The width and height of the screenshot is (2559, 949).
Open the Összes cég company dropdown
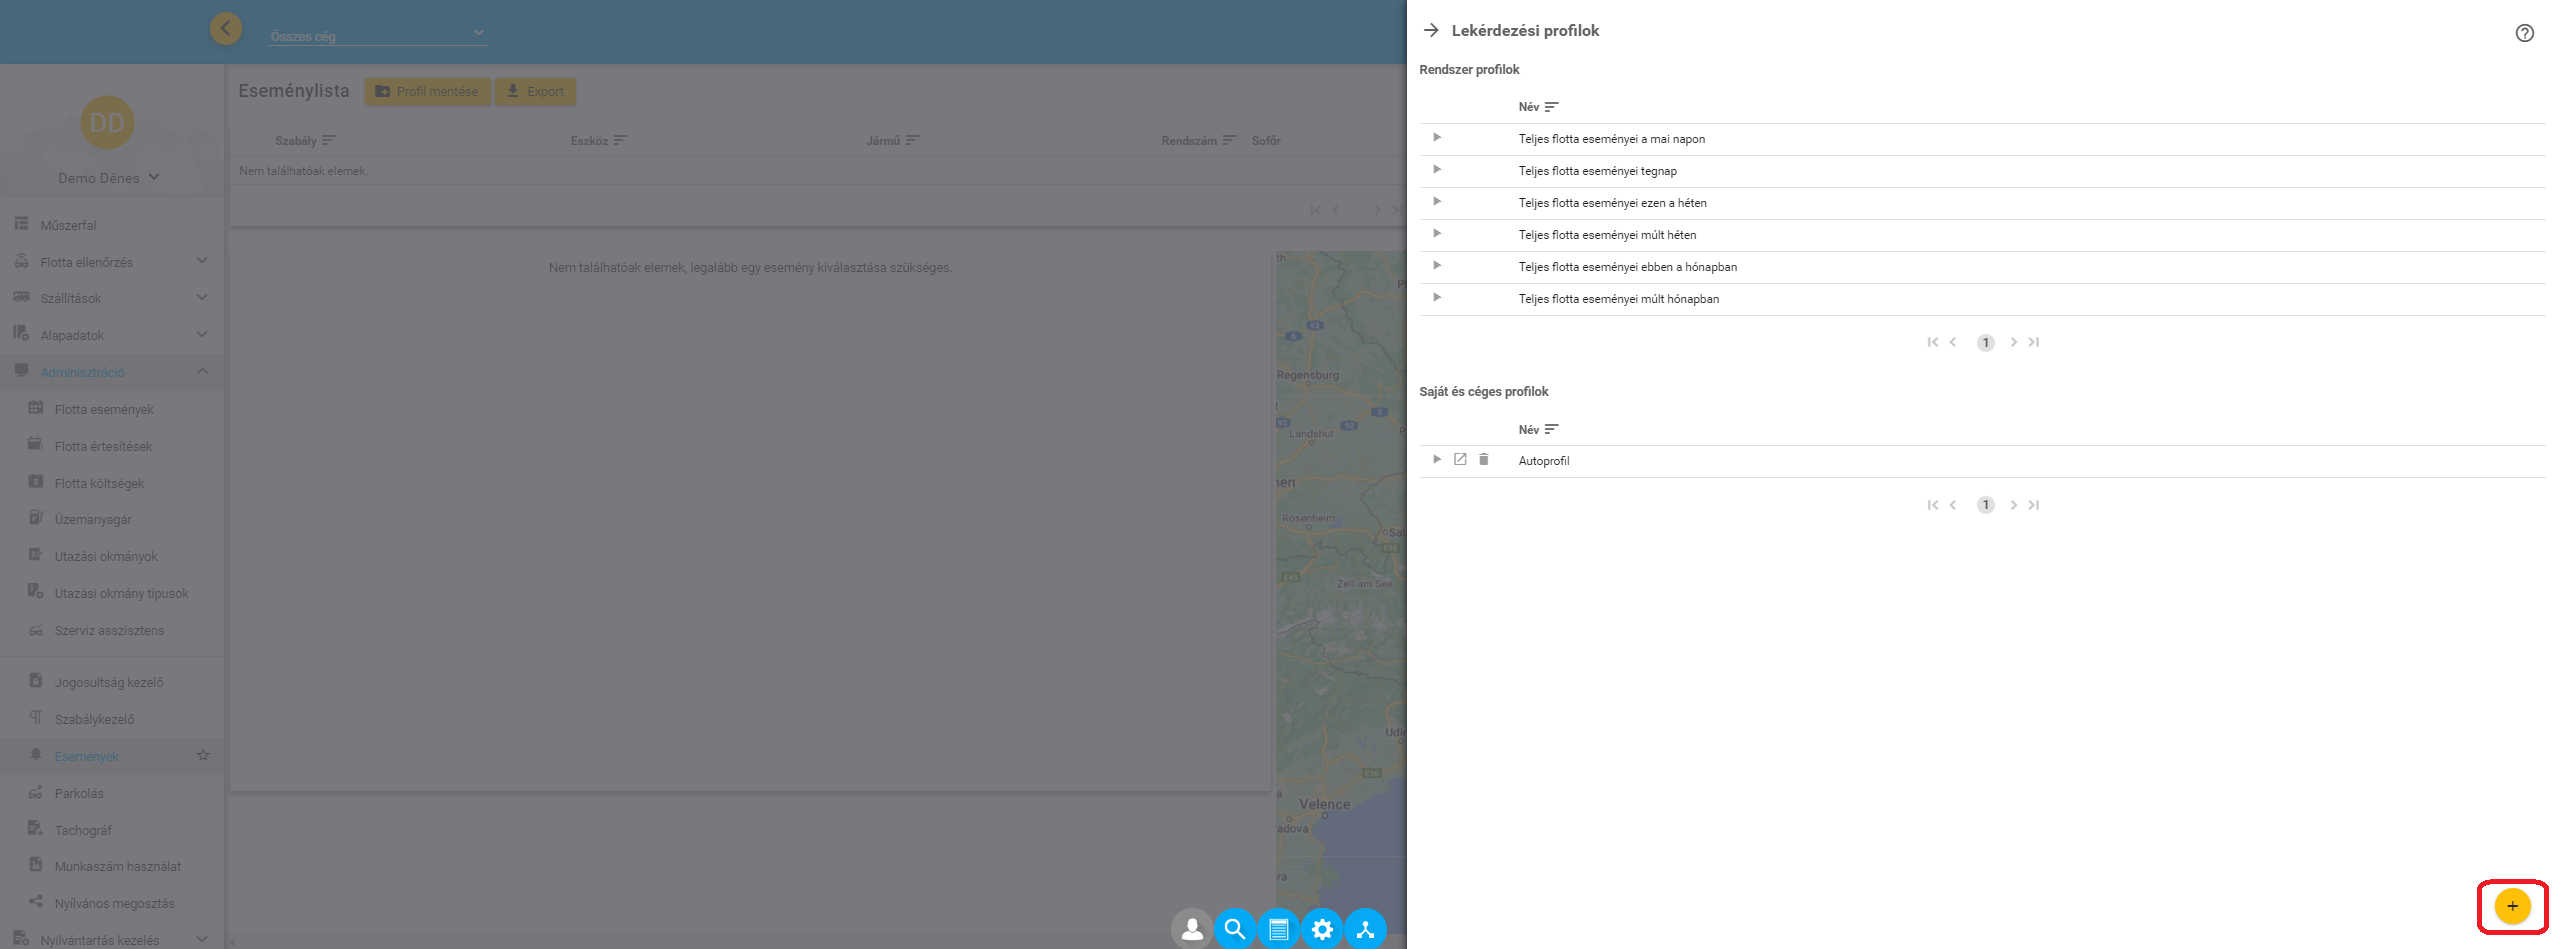(x=378, y=35)
